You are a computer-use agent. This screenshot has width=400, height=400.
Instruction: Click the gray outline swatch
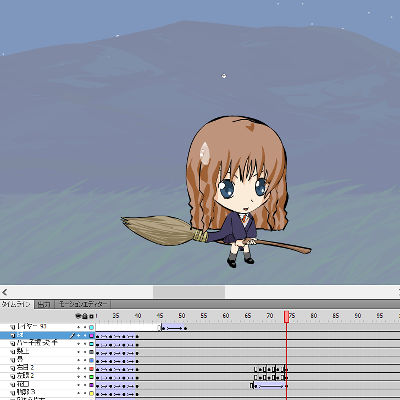(91, 352)
